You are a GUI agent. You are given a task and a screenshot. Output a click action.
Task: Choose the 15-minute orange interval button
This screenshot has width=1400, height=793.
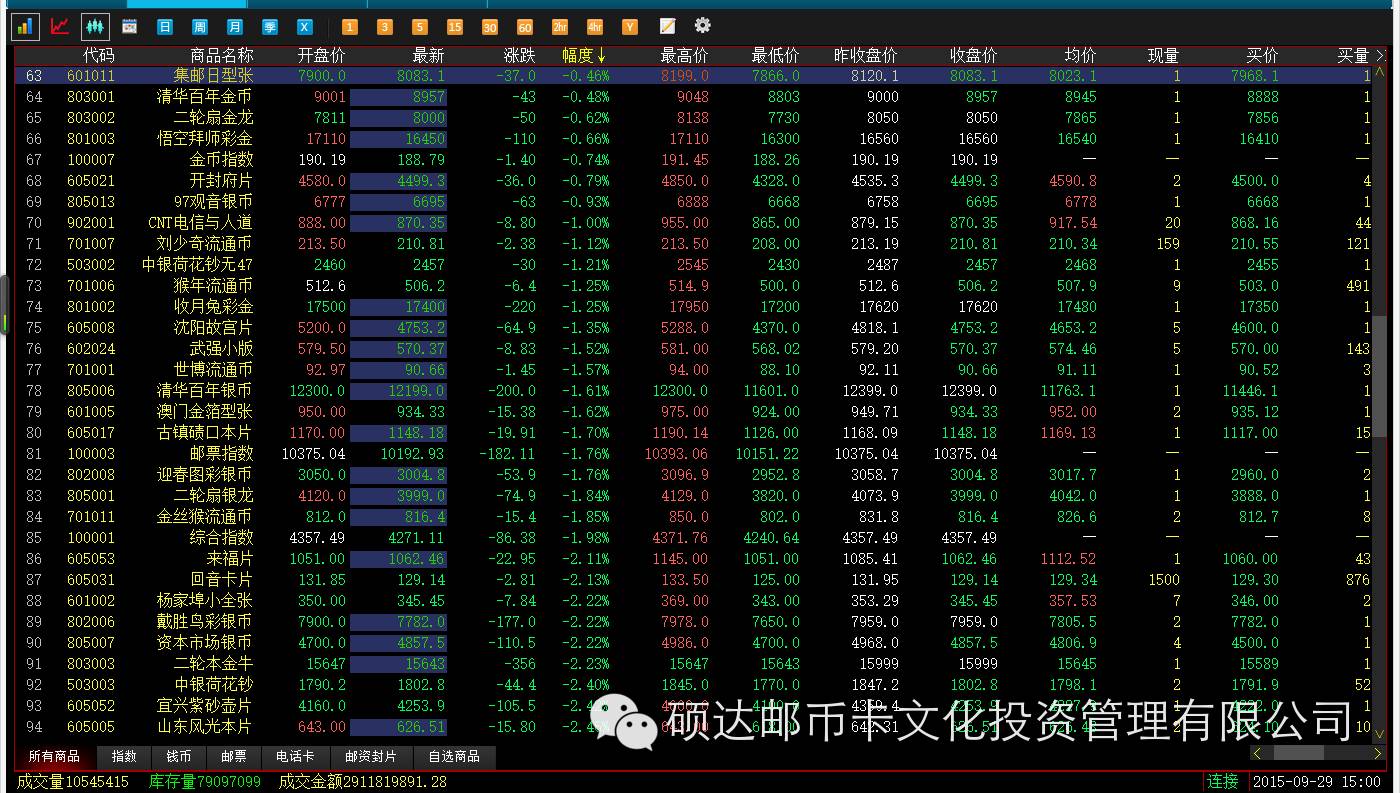455,27
